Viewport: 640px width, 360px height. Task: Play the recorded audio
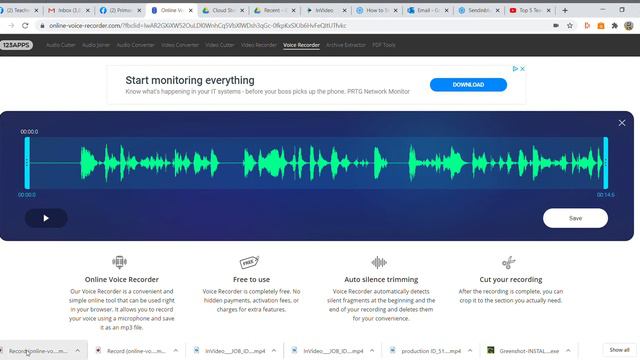(x=46, y=218)
